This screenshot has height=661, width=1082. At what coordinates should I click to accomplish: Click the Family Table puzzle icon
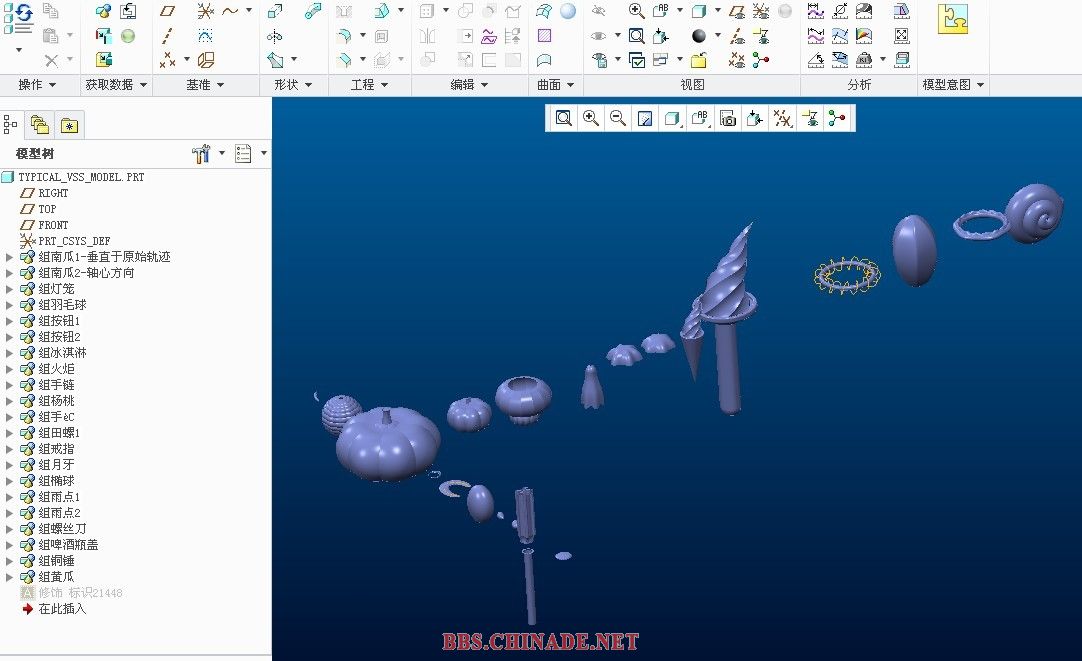click(x=952, y=19)
